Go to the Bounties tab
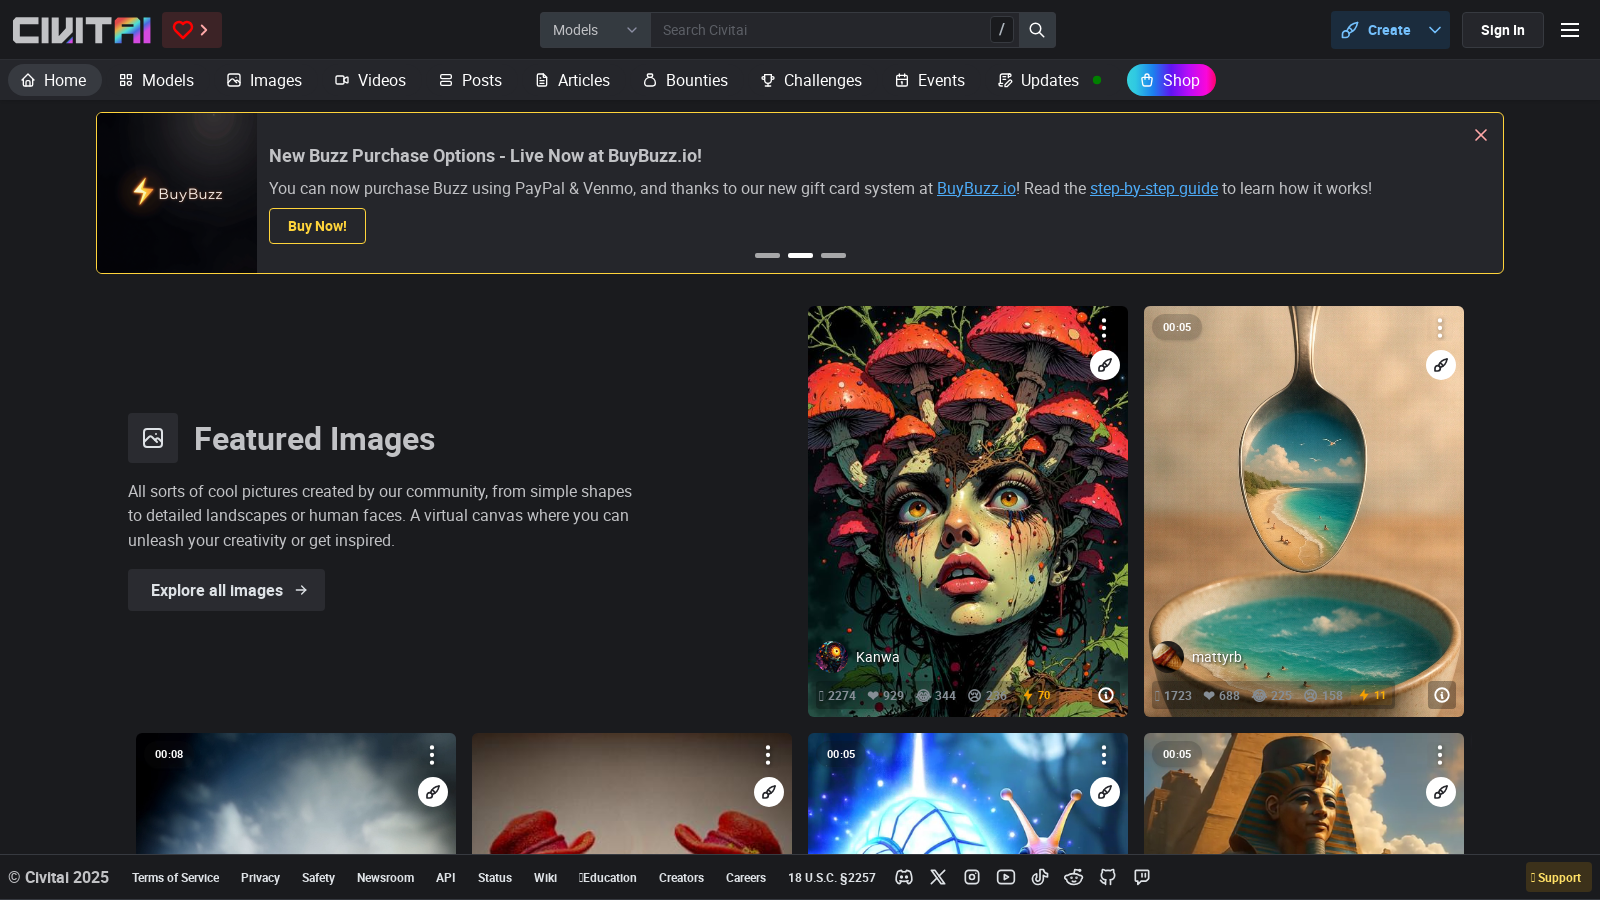Viewport: 1600px width, 900px height. pos(685,80)
